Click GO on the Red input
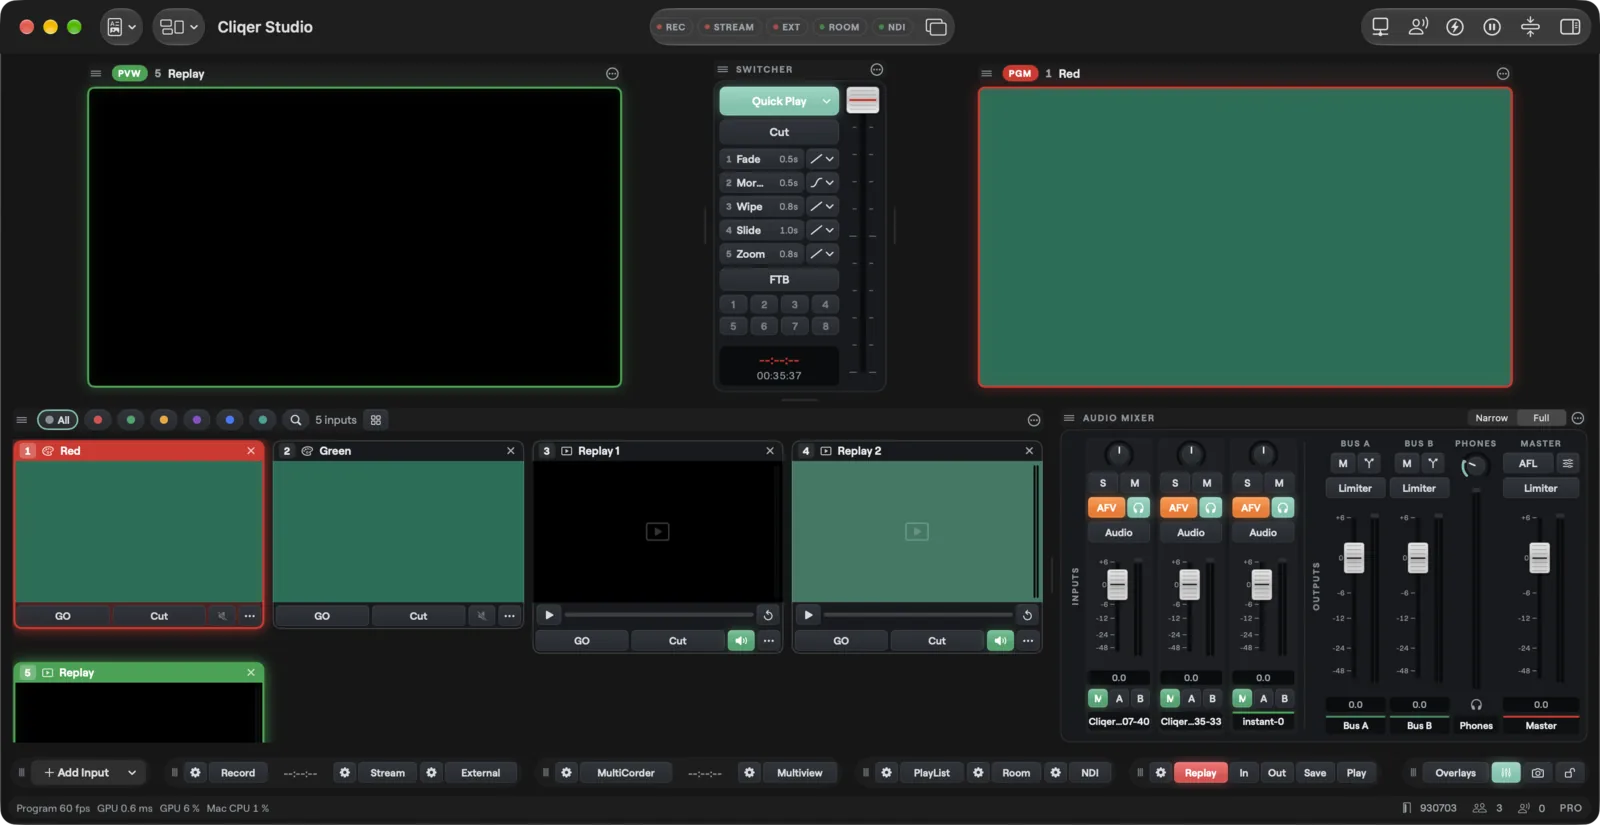 pos(63,616)
